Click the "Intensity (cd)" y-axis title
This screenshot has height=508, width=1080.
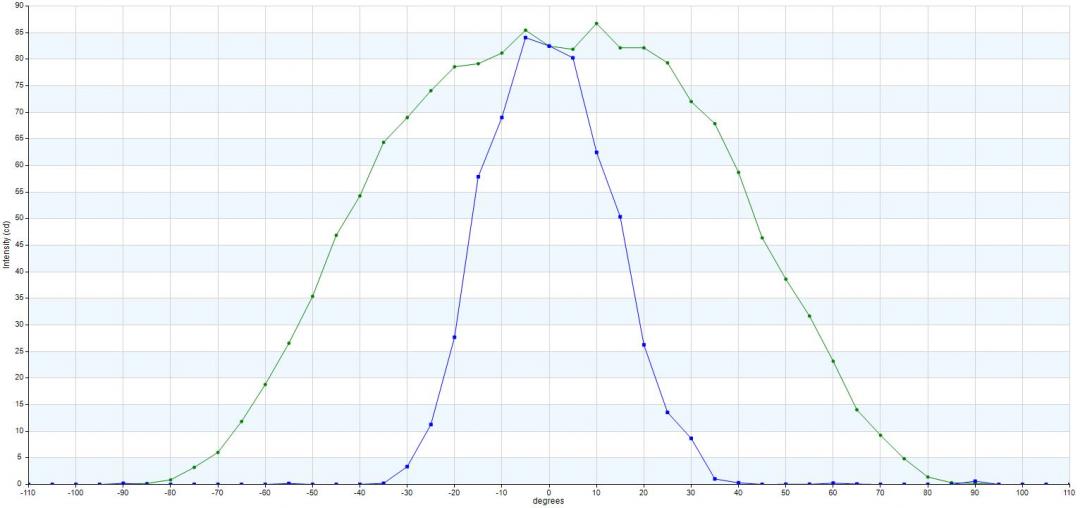6,245
